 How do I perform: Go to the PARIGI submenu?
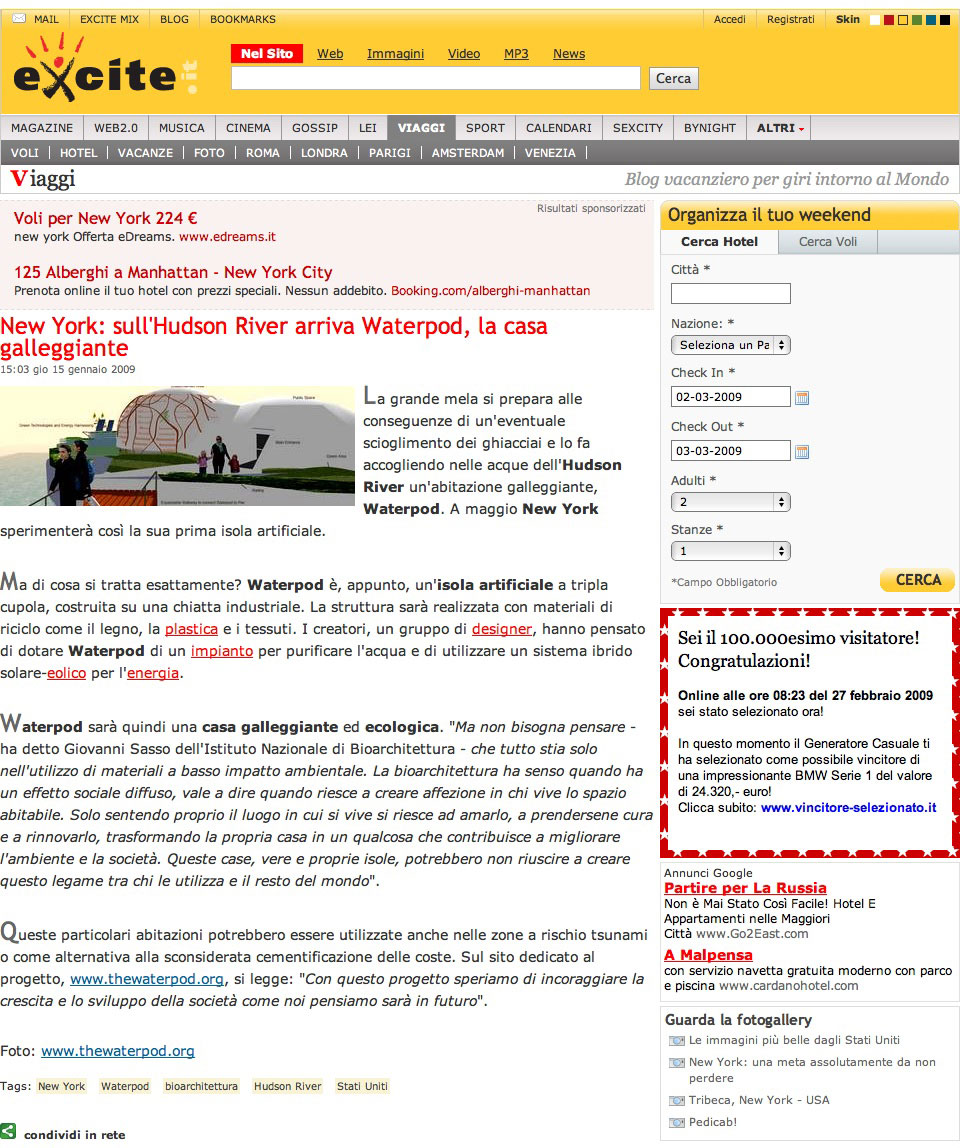[x=390, y=153]
